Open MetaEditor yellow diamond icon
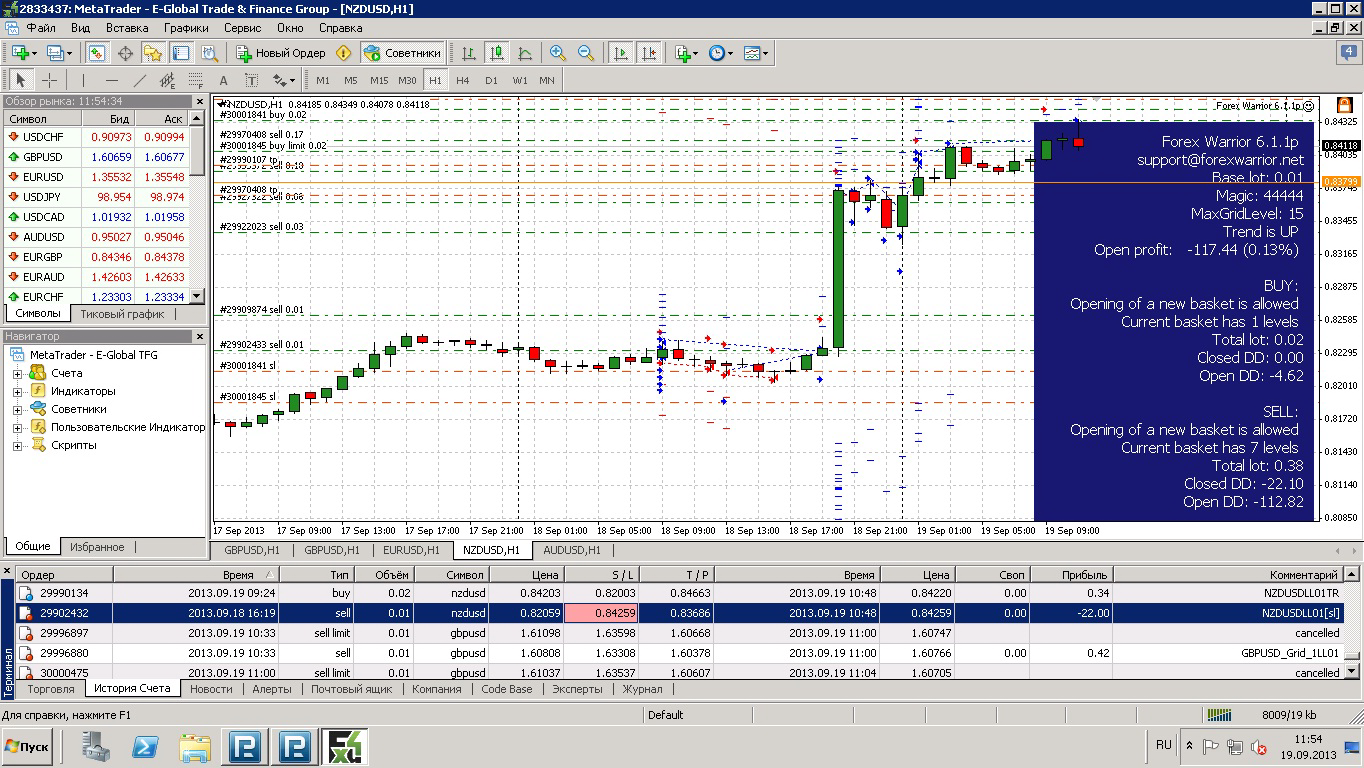 click(x=344, y=53)
